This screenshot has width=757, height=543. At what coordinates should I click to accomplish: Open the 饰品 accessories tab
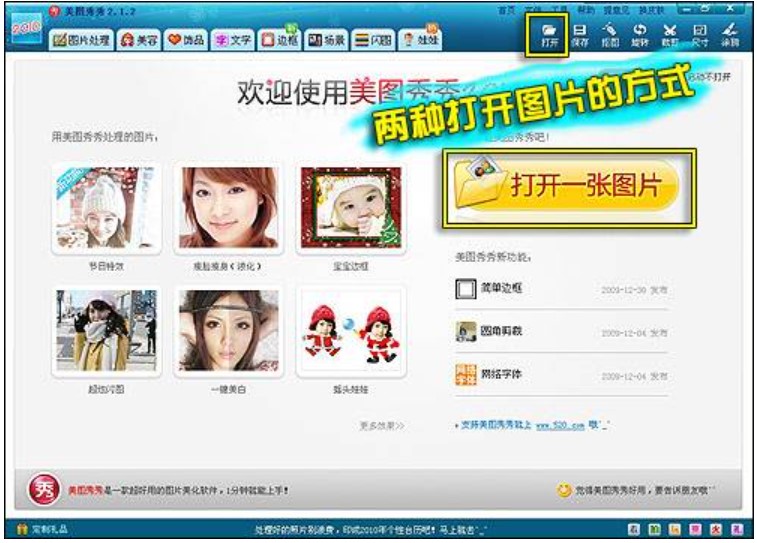click(x=186, y=40)
